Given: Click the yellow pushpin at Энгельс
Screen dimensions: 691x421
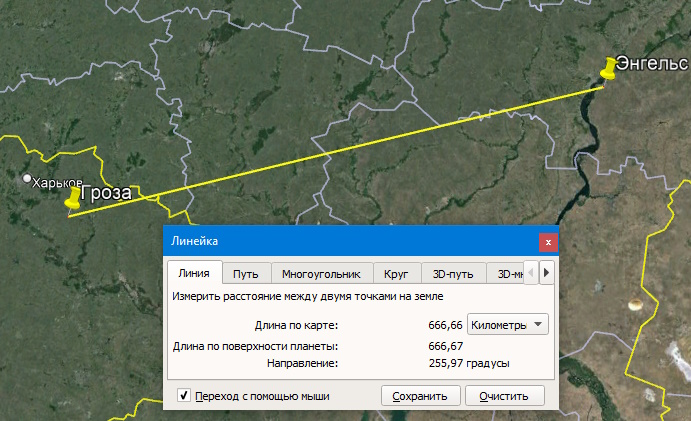Looking at the screenshot, I should coord(609,68).
